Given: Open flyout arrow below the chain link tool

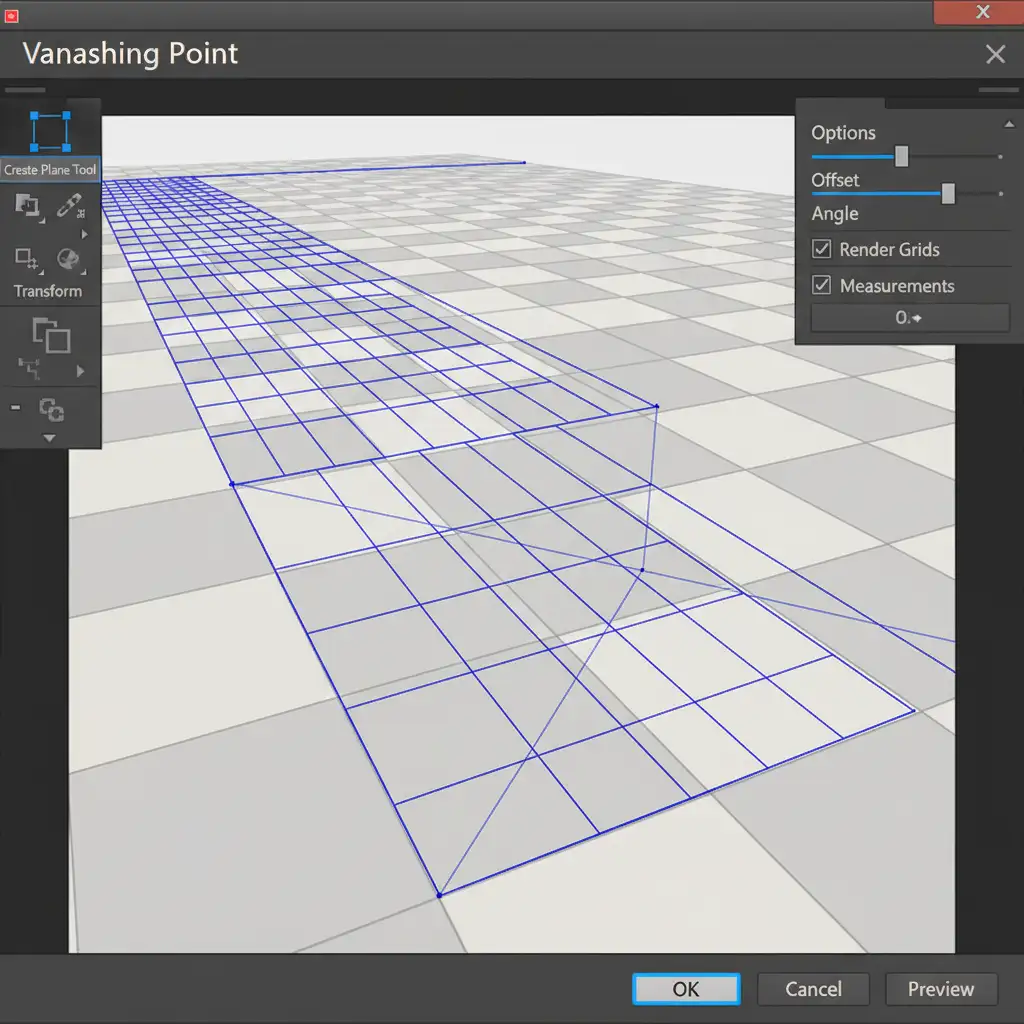Looking at the screenshot, I should 84,234.
